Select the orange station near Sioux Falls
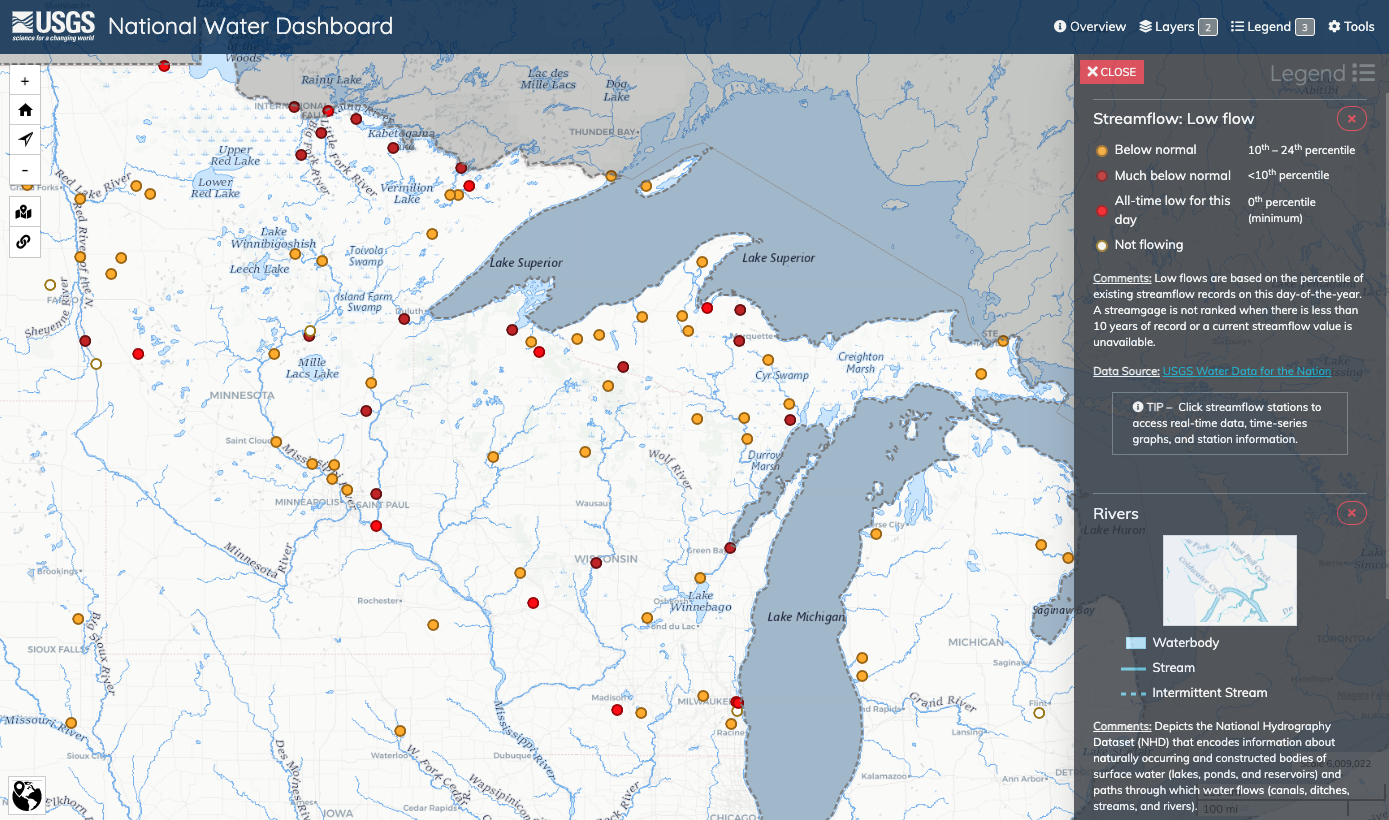The image size is (1389, 820). point(78,619)
